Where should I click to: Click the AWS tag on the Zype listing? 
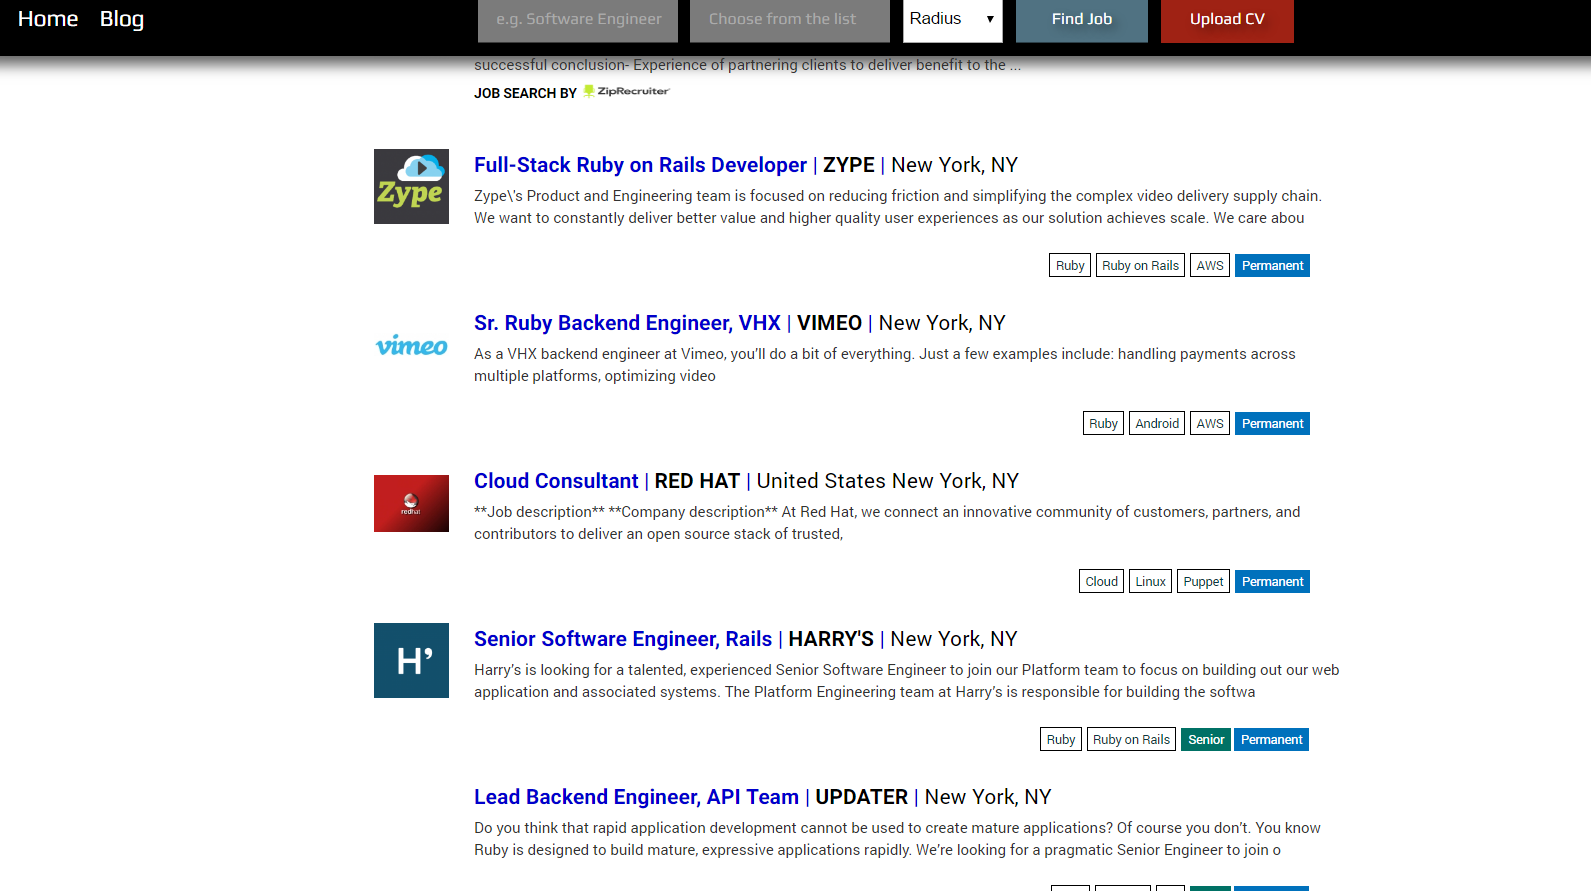click(1210, 265)
